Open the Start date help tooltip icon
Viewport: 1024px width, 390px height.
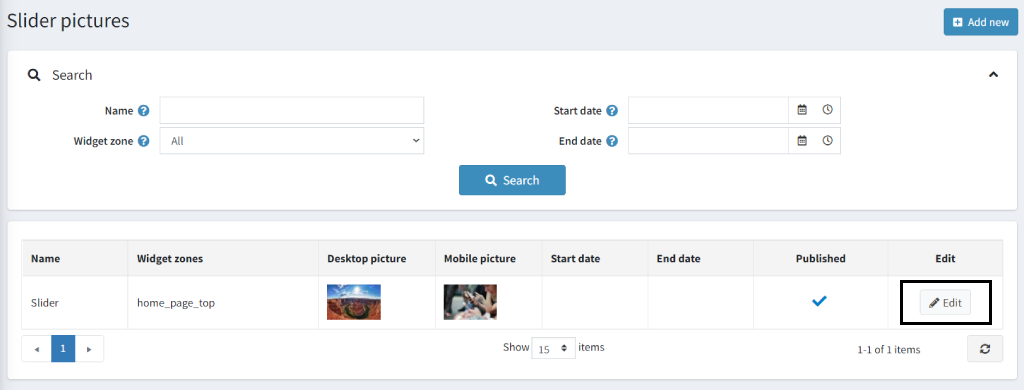tap(612, 110)
